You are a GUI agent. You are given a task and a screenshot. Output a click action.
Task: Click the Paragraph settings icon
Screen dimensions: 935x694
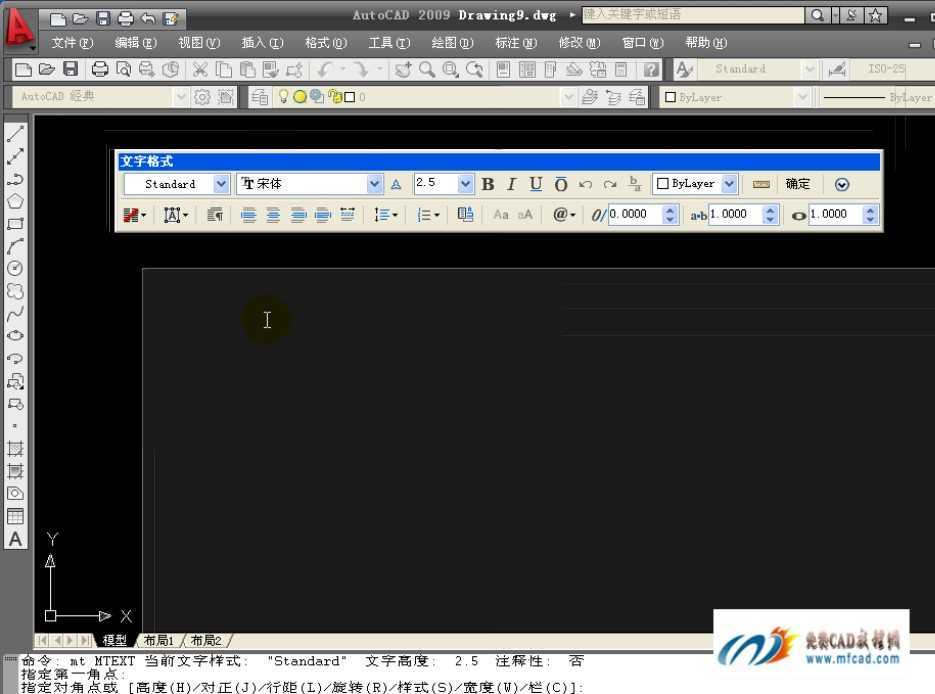coord(215,215)
